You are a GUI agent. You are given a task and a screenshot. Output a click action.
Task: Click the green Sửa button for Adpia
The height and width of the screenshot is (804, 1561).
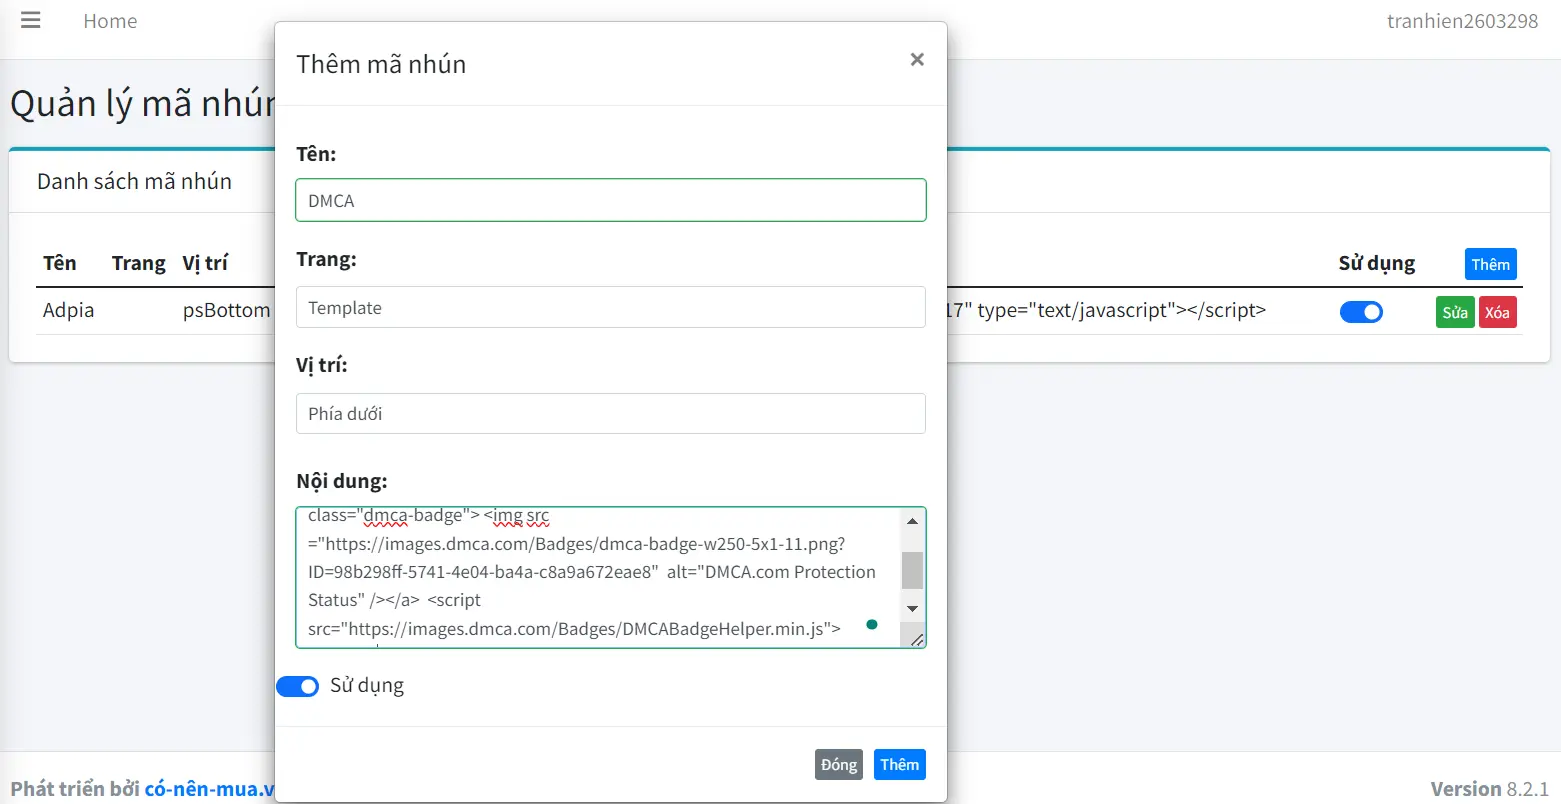pos(1455,312)
